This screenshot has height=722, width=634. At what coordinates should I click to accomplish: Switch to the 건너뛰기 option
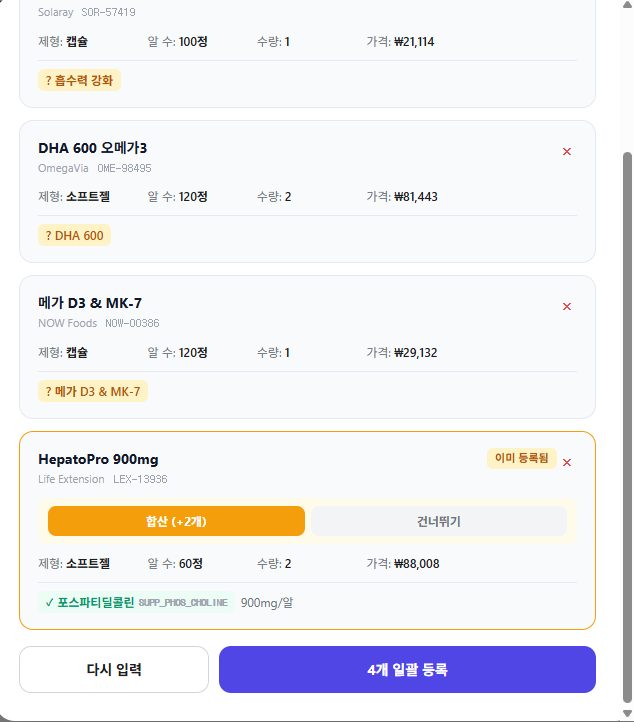point(439,521)
